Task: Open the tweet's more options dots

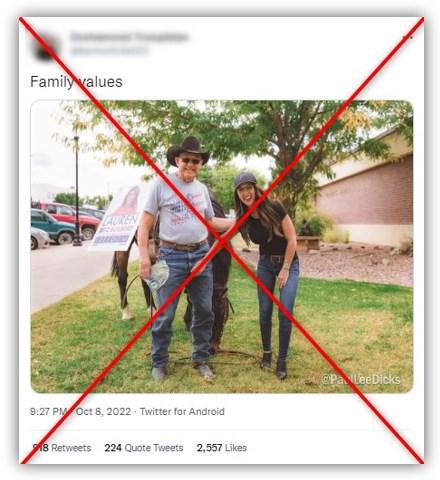Action: 407,37
